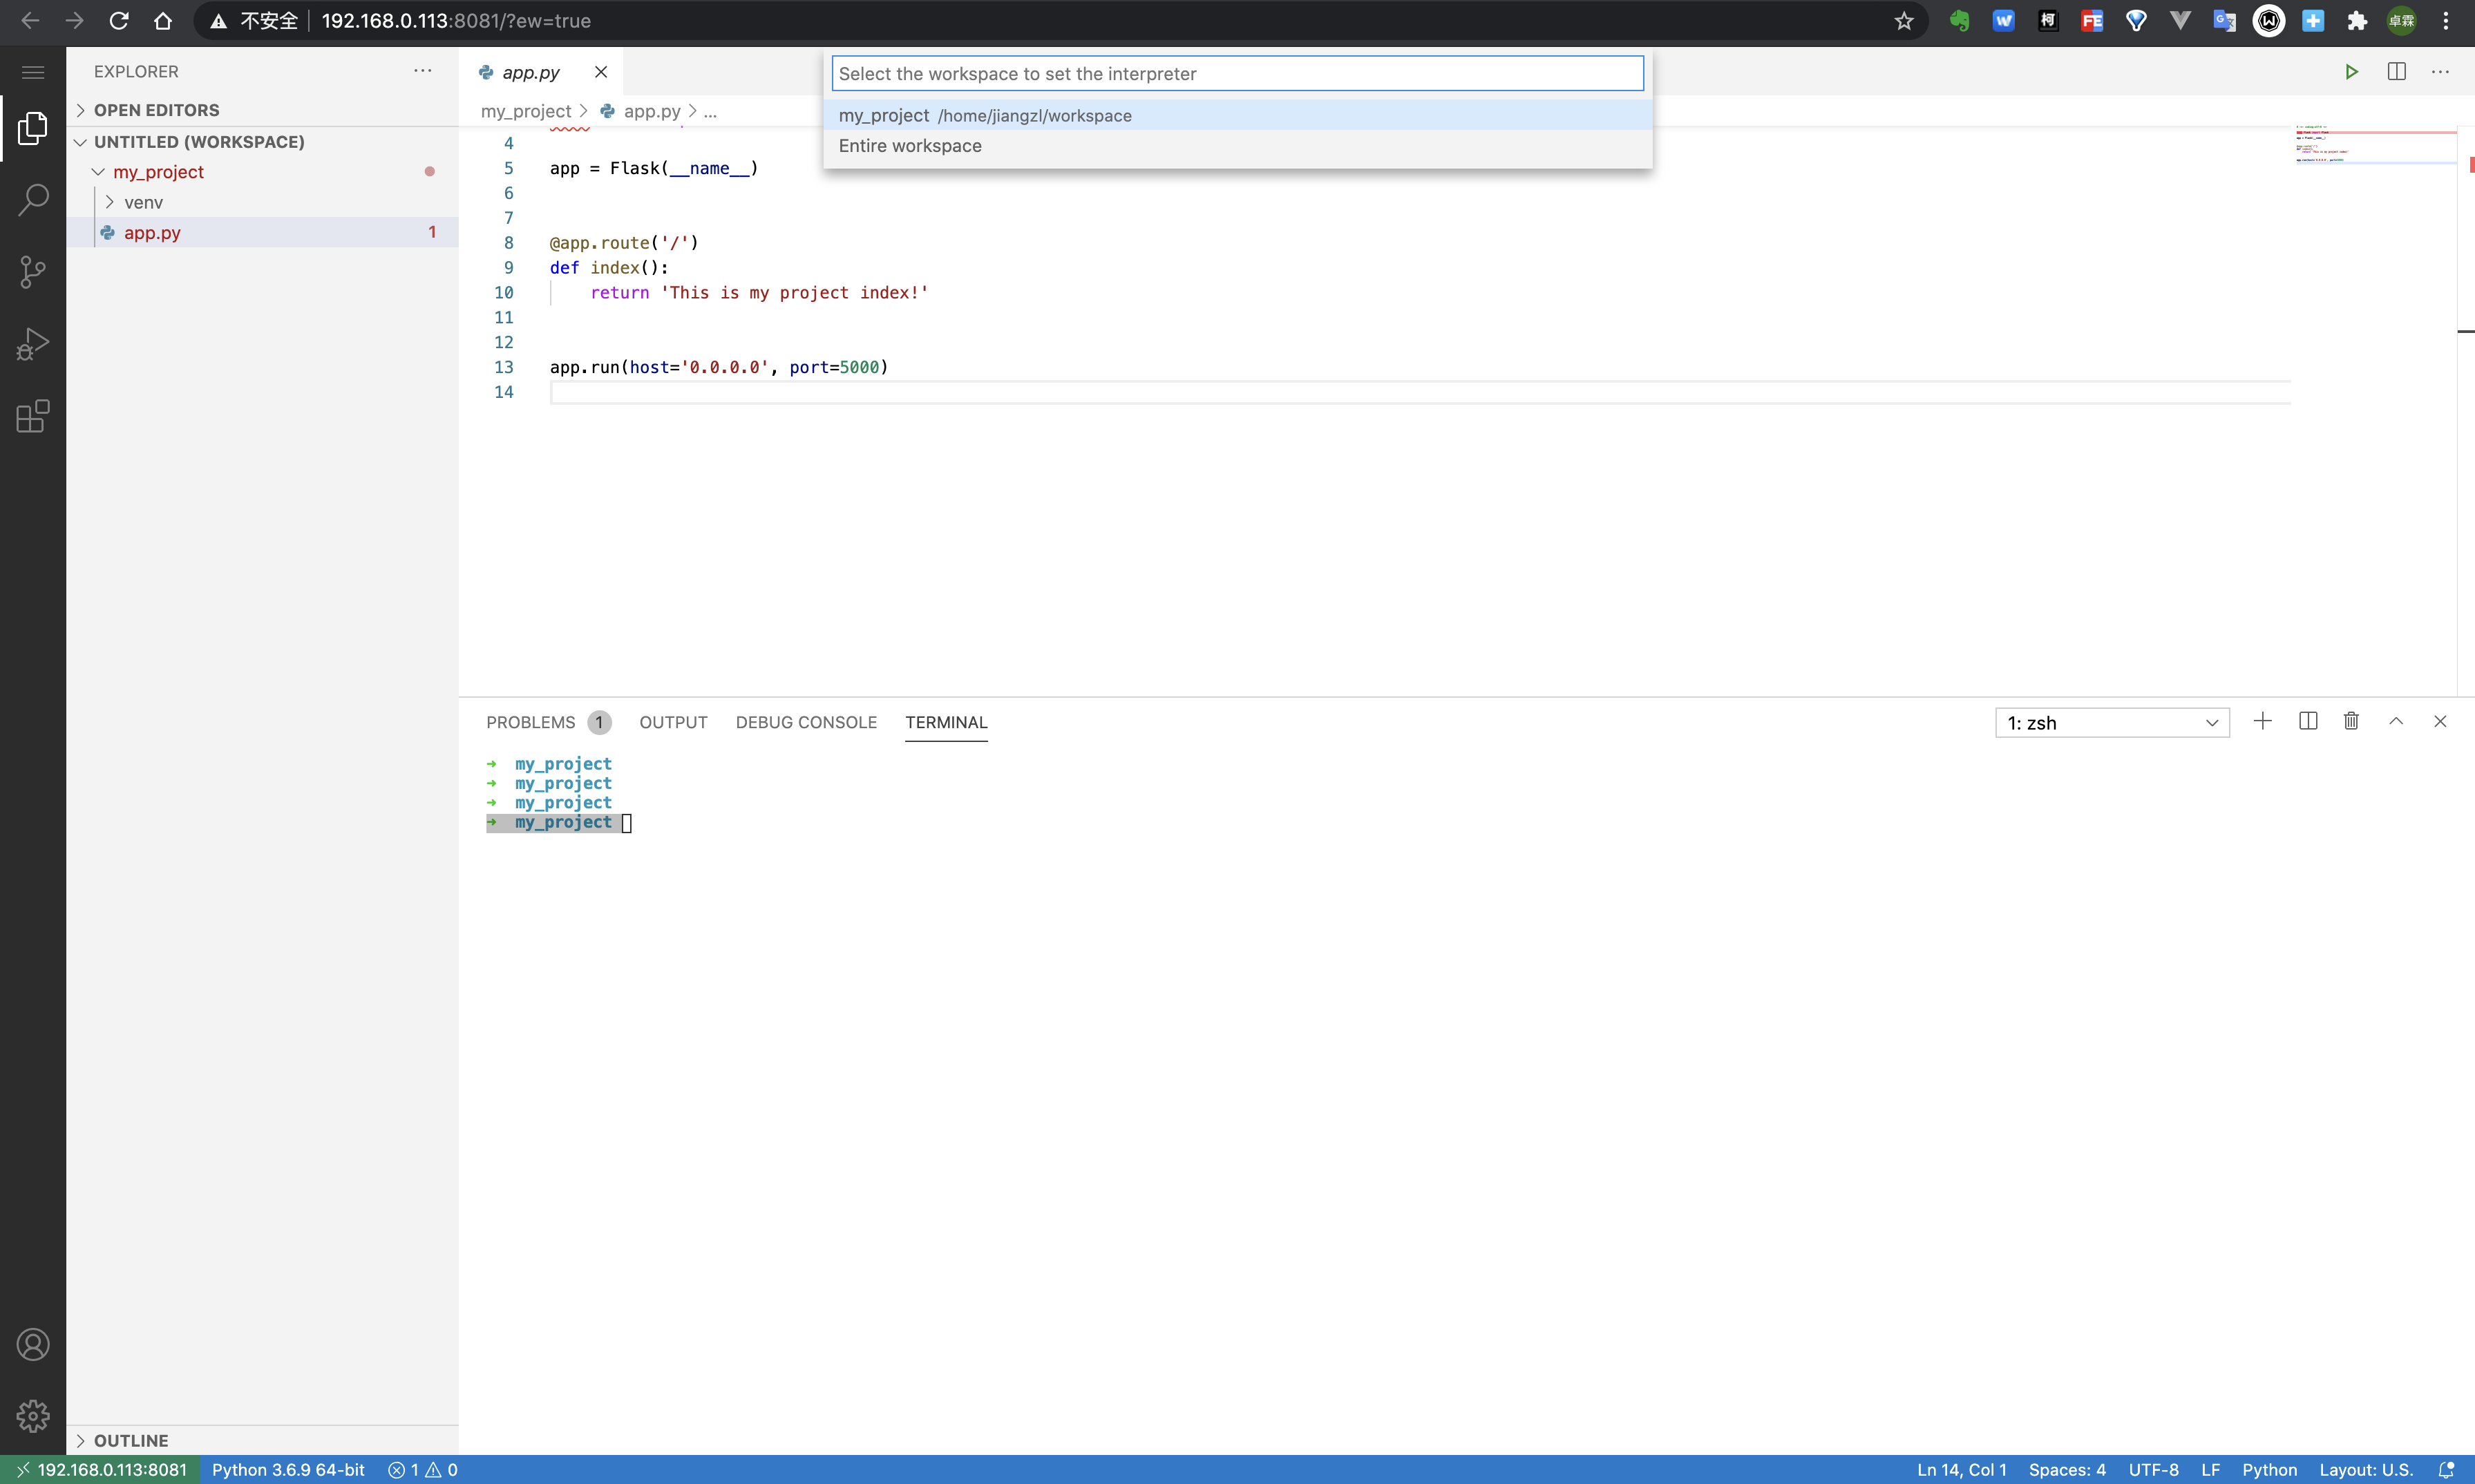Switch to the Terminal panel tab

click(x=946, y=722)
